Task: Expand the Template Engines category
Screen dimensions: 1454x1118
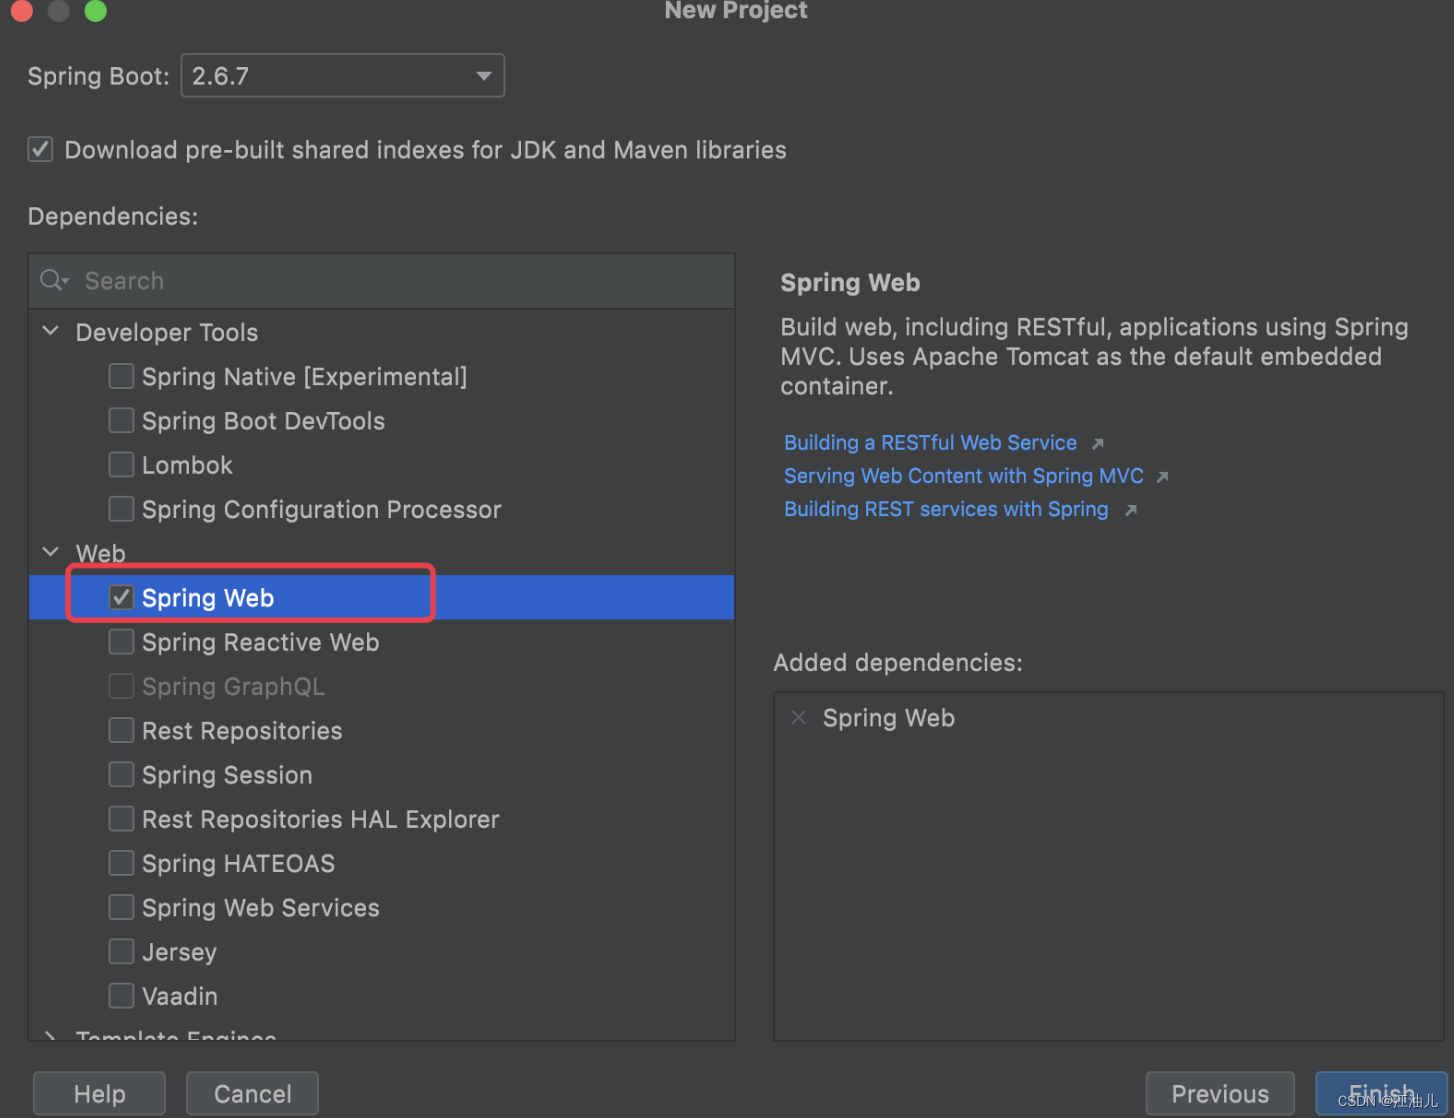Action: (51, 1036)
